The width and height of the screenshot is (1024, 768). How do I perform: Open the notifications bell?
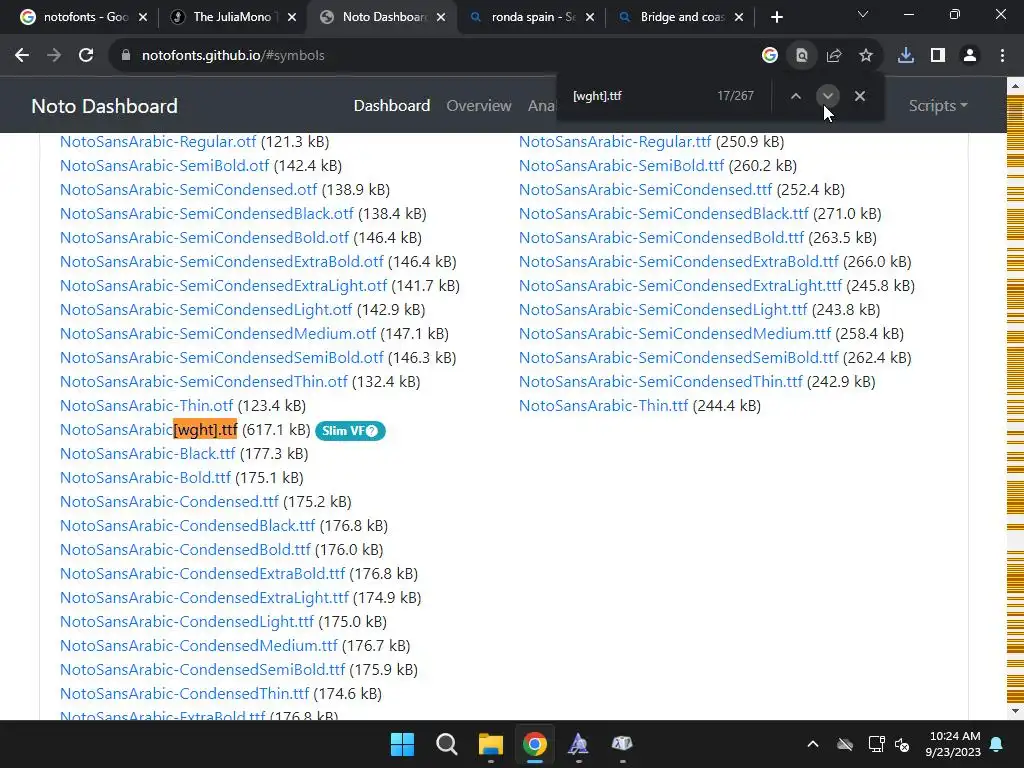click(x=997, y=744)
